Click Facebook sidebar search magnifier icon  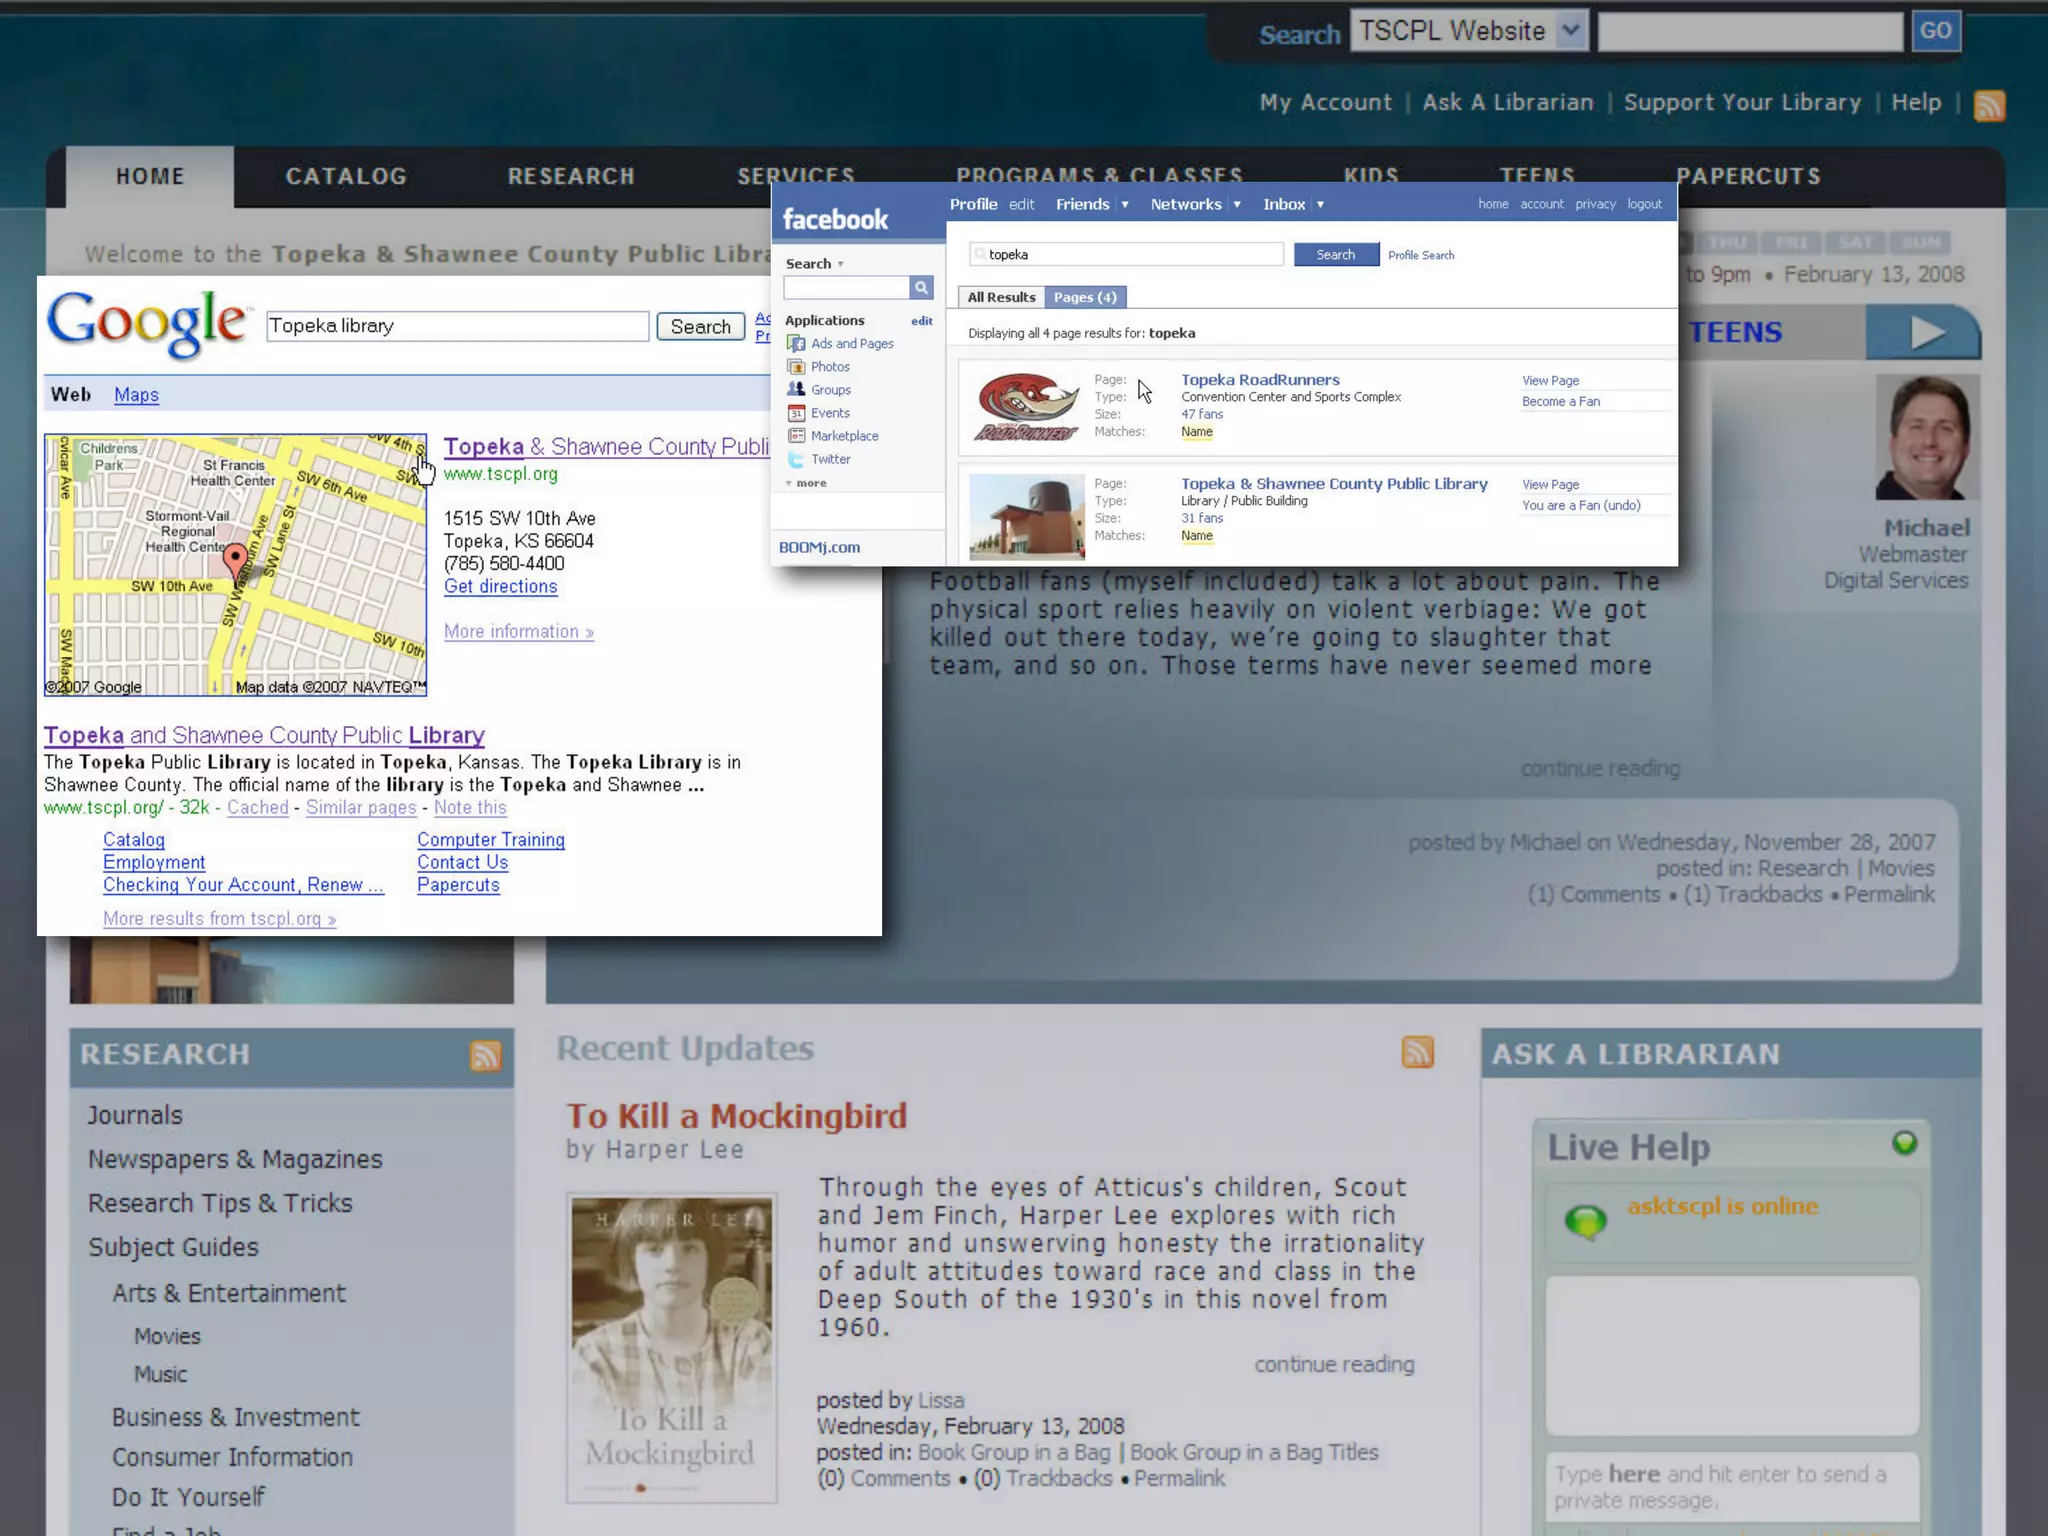point(921,288)
